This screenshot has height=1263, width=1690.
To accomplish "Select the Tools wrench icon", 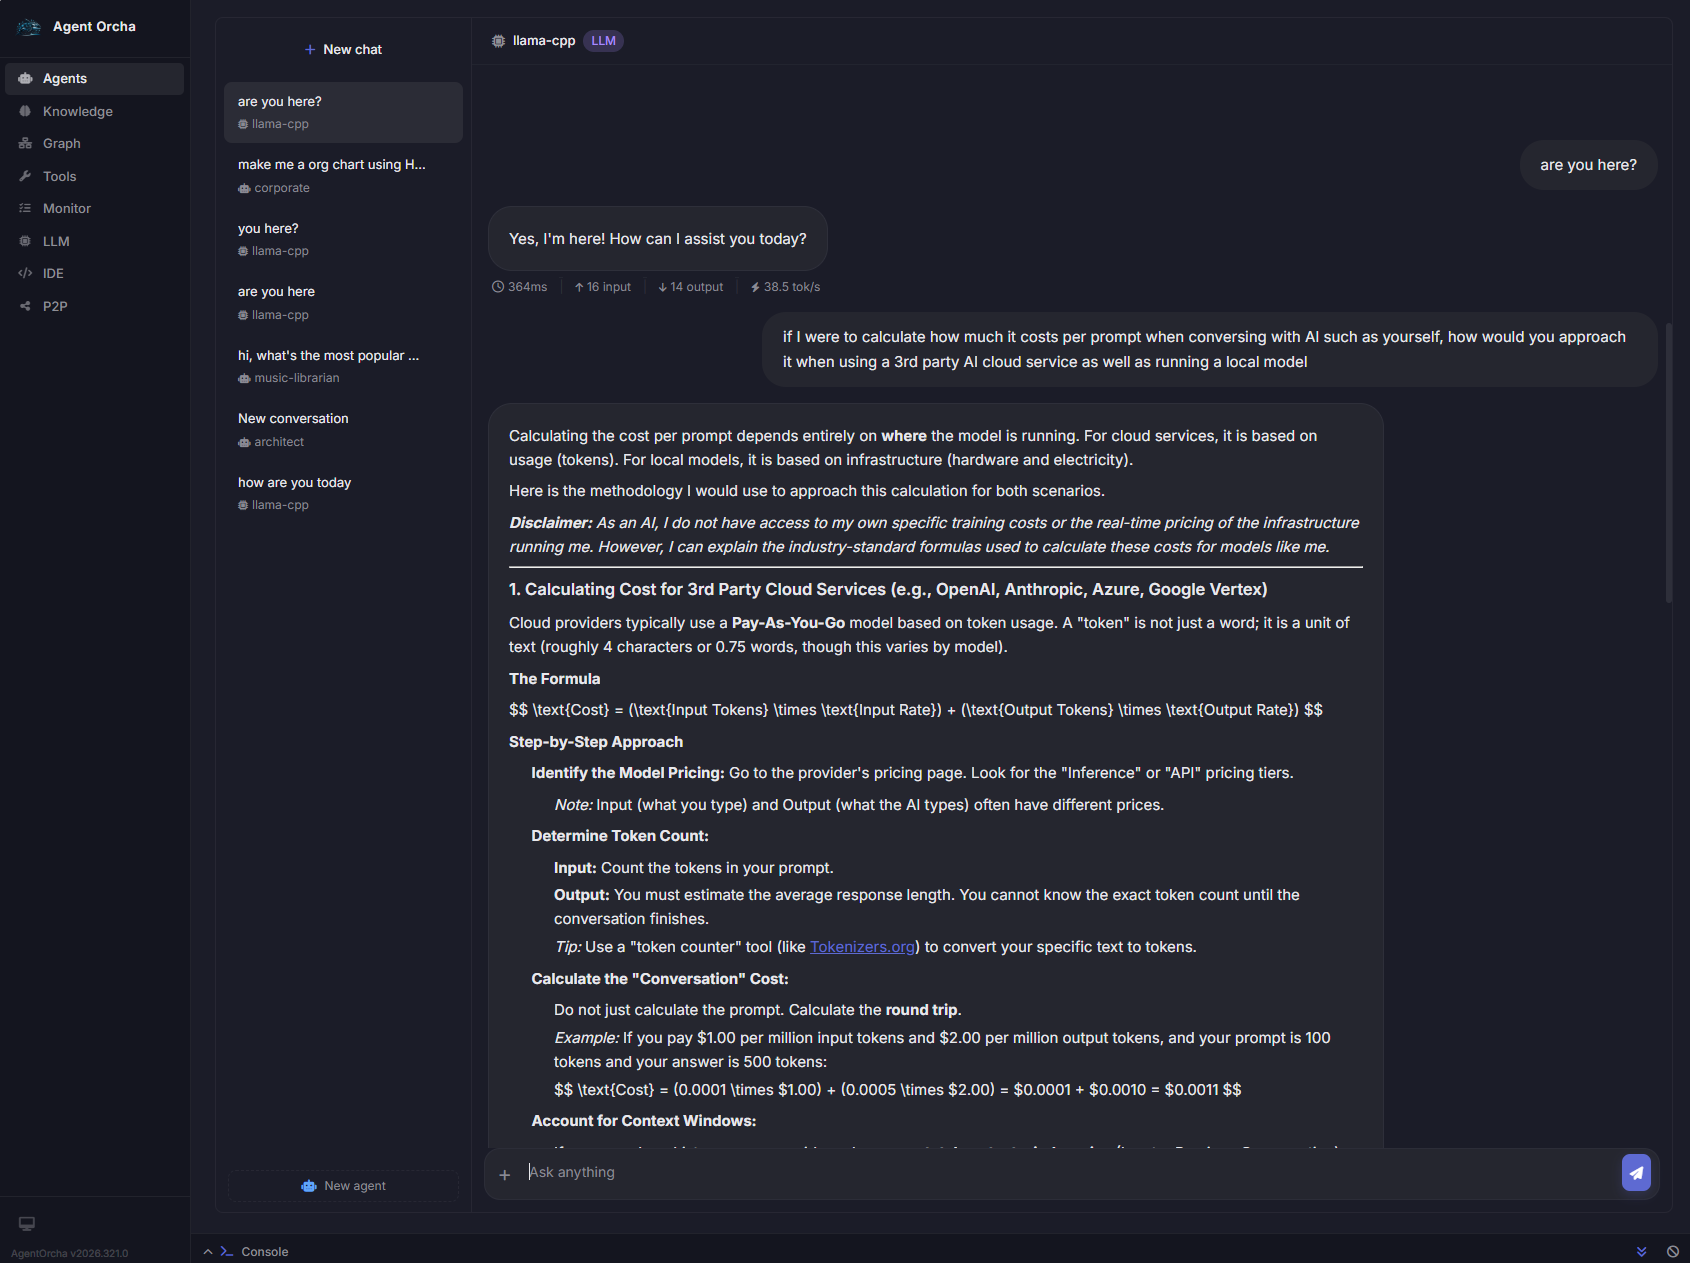I will click(24, 176).
